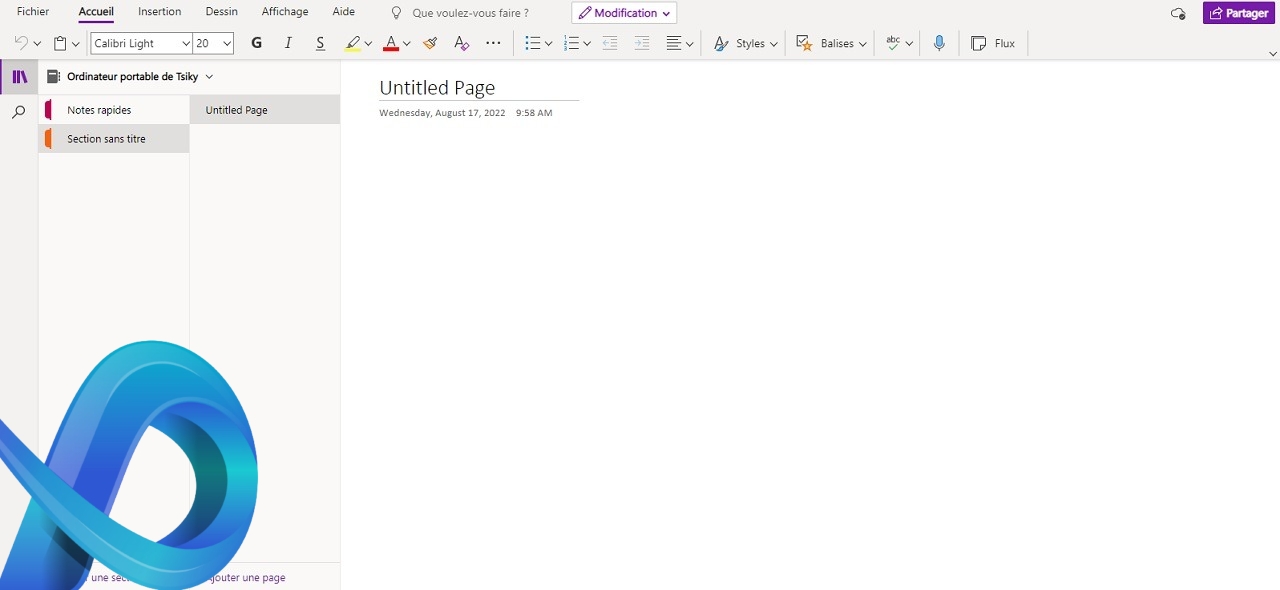Viewport: 1280px width, 590px height.
Task: Click the Paste clipboard icon
Action: click(60, 43)
